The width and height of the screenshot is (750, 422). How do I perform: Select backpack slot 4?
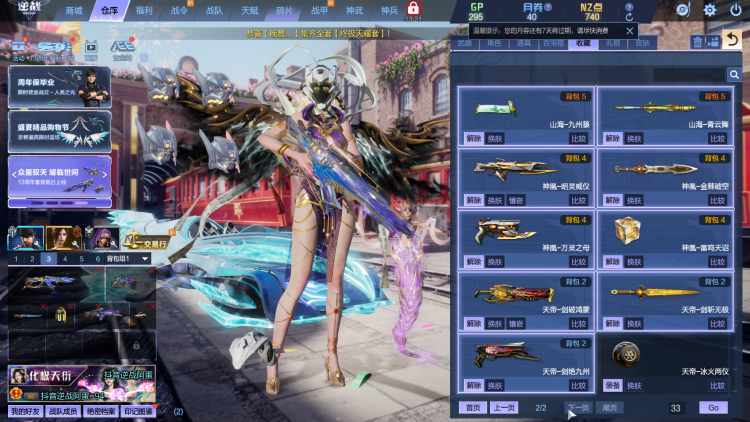pos(65,259)
